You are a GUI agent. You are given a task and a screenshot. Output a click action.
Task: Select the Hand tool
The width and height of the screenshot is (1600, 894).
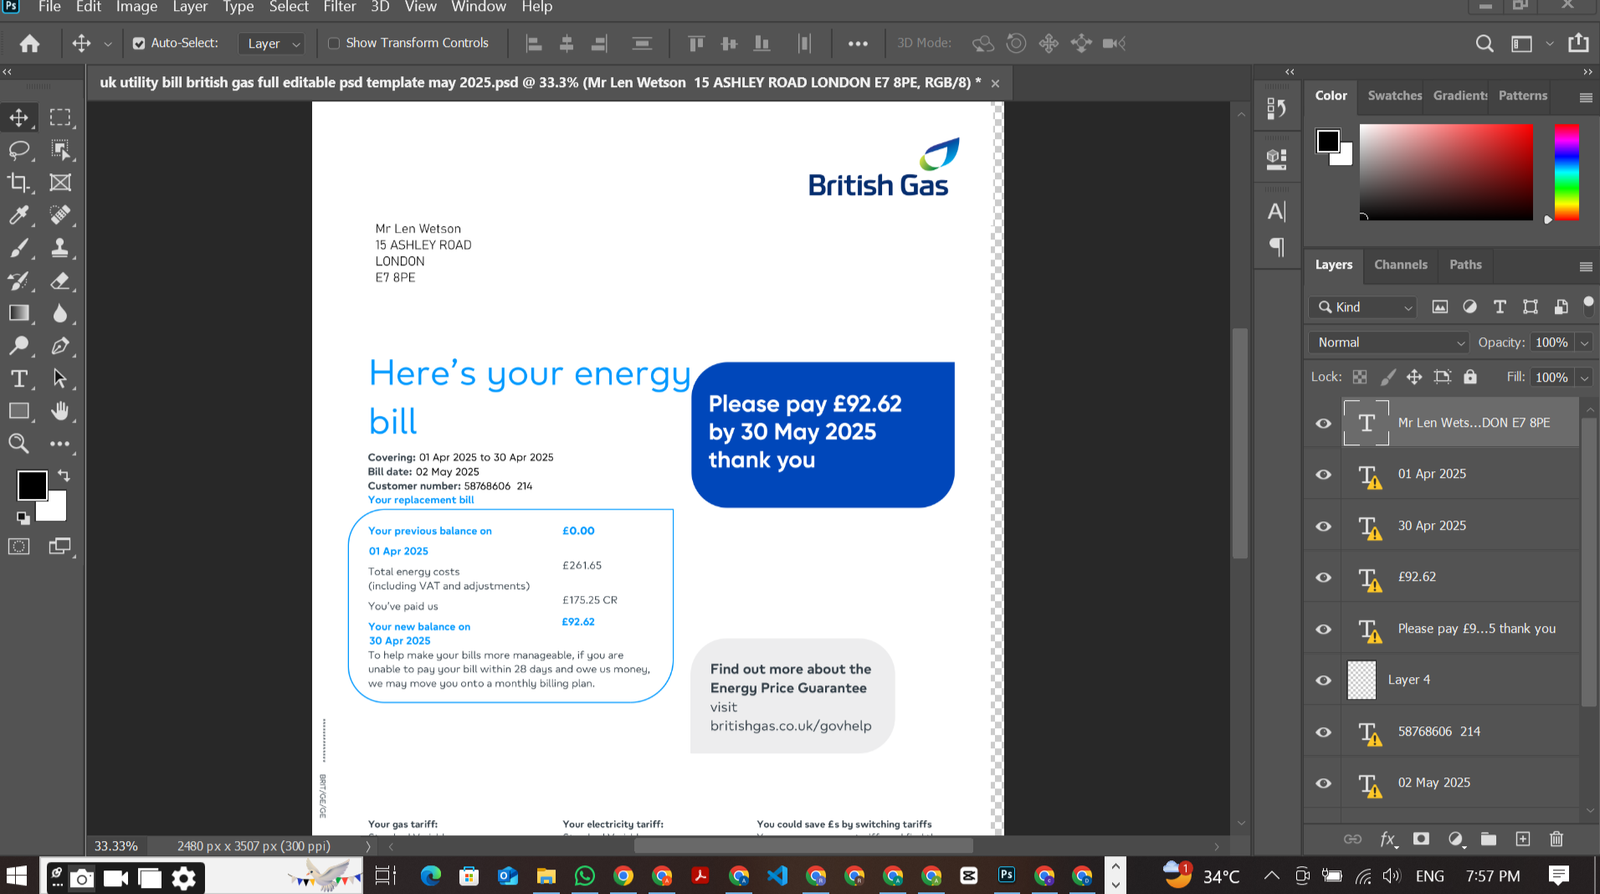click(x=60, y=411)
